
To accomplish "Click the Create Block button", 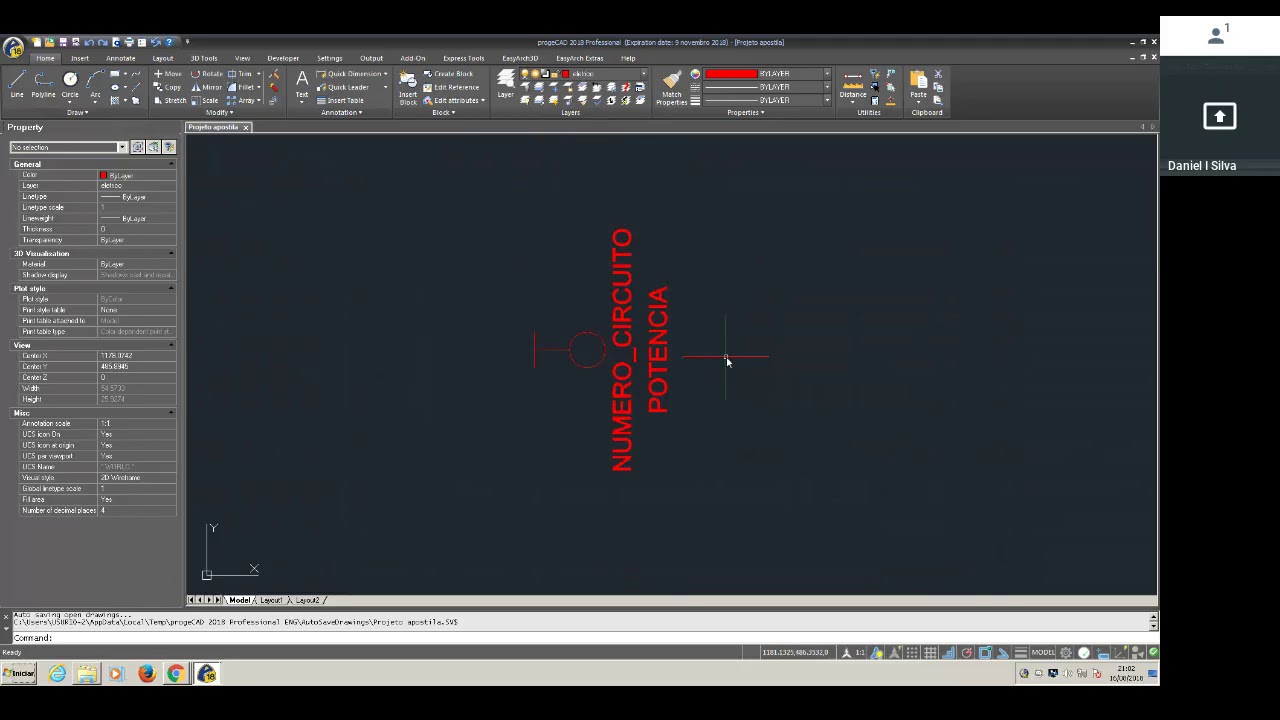I will 448,74.
